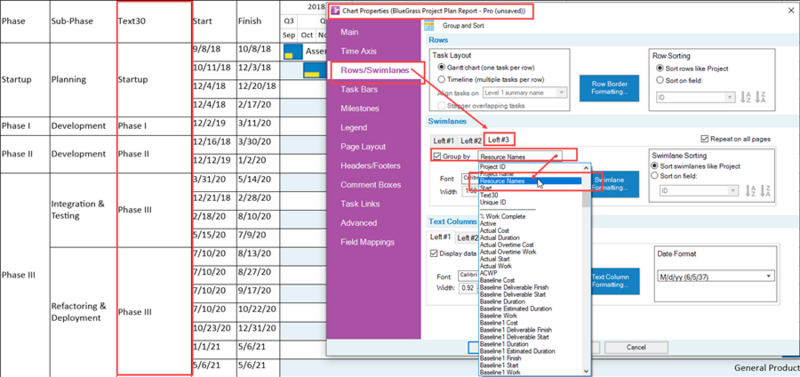Toggle the Display data checkbox
Image resolution: width=800 pixels, height=377 pixels.
[x=434, y=253]
